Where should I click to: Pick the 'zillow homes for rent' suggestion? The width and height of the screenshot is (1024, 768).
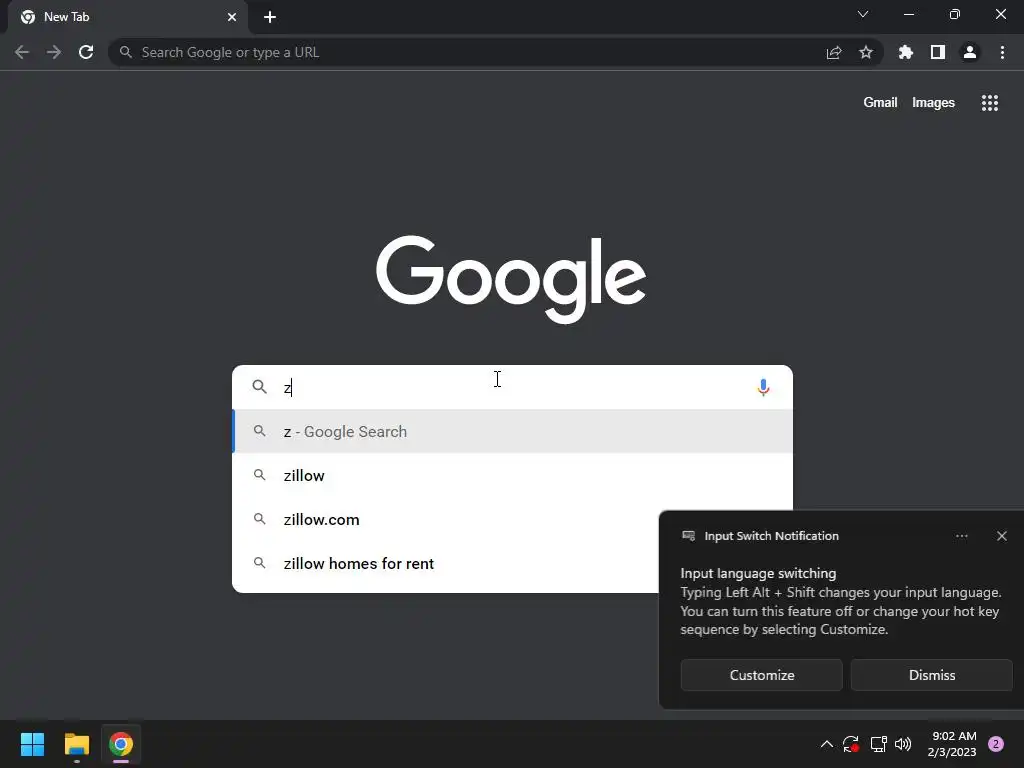[x=445, y=563]
